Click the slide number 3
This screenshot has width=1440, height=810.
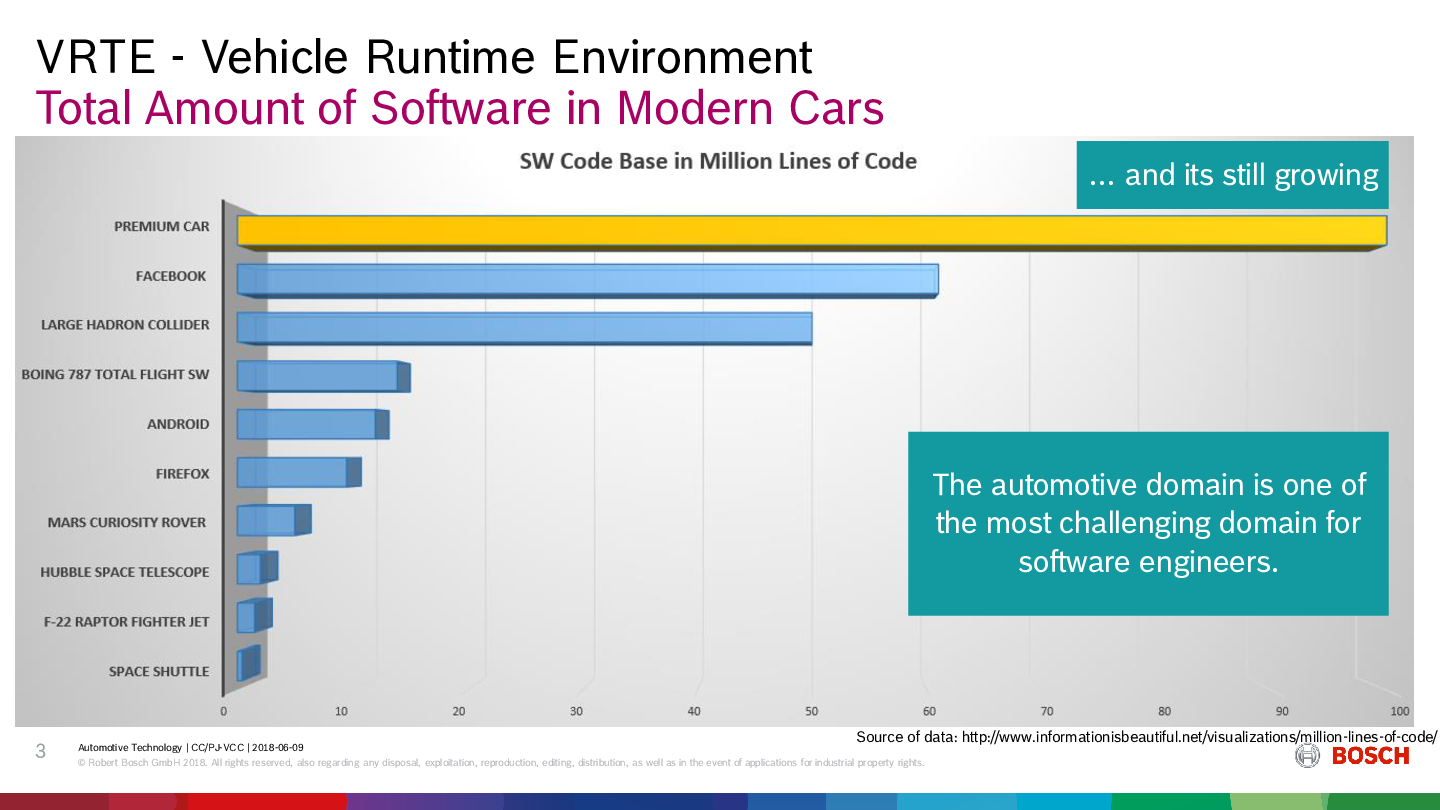click(x=41, y=751)
